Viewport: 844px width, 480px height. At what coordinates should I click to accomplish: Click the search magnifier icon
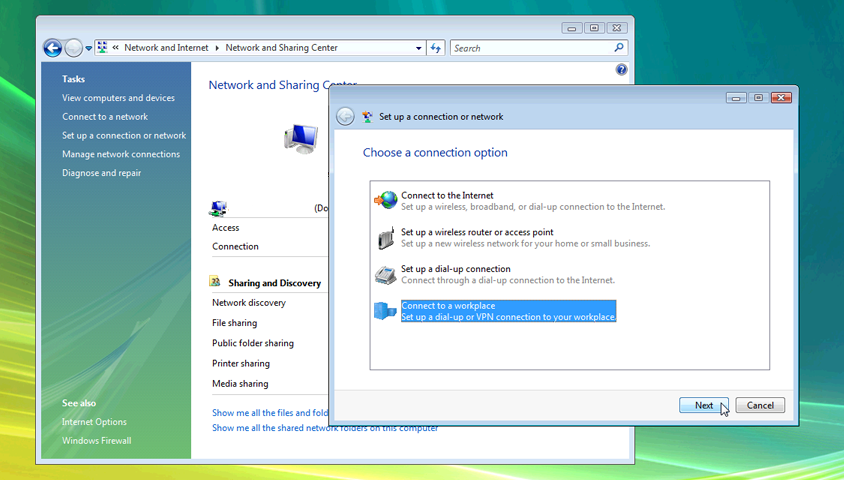click(620, 48)
